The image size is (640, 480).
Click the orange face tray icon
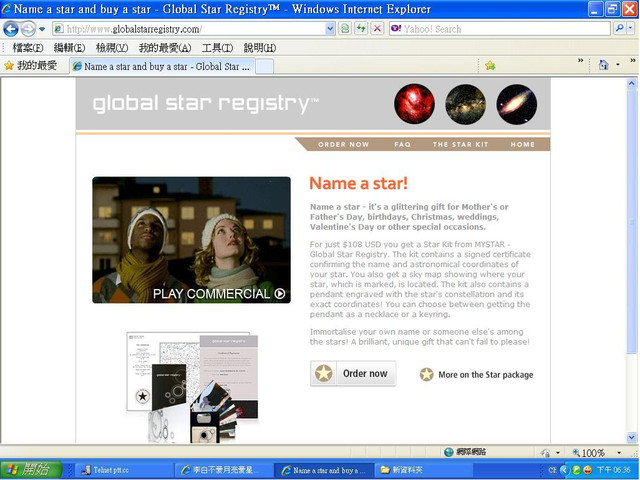[x=587, y=470]
